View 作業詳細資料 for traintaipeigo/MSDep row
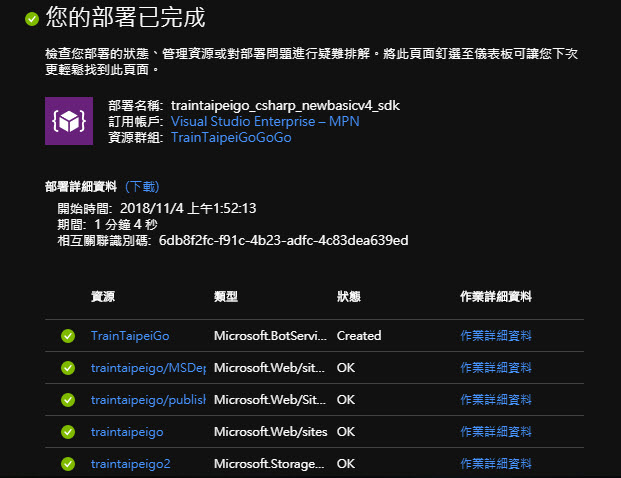The width and height of the screenshot is (621, 478). point(496,368)
